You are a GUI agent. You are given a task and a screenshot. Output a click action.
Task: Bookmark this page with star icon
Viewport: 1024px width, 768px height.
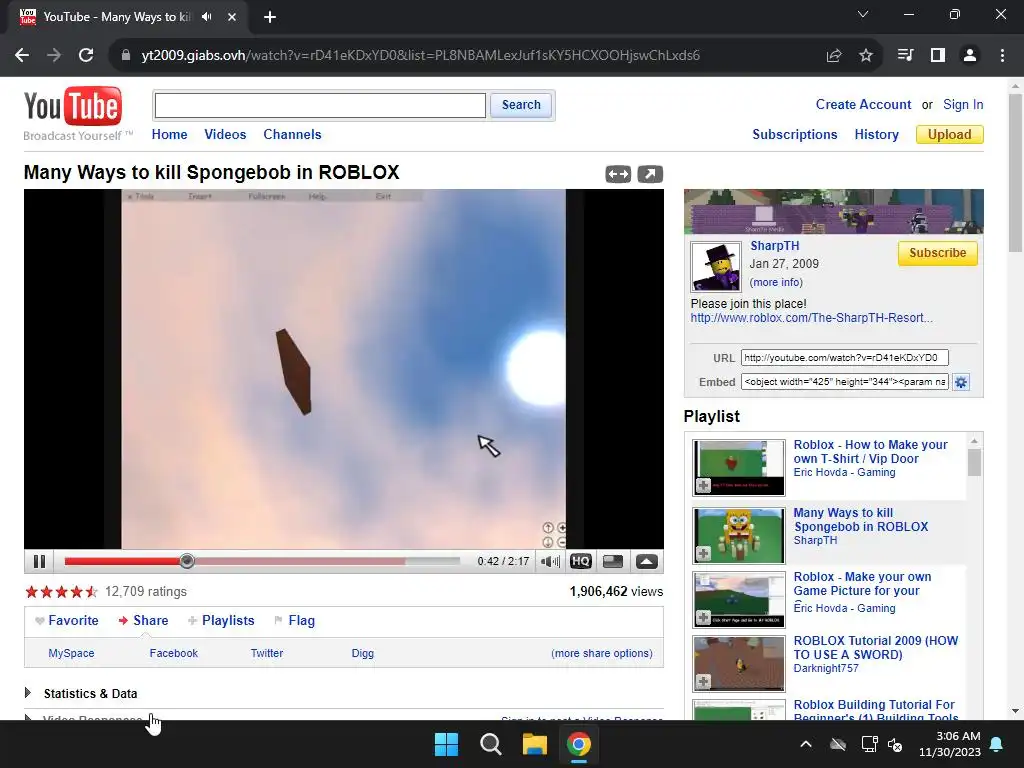pos(866,56)
